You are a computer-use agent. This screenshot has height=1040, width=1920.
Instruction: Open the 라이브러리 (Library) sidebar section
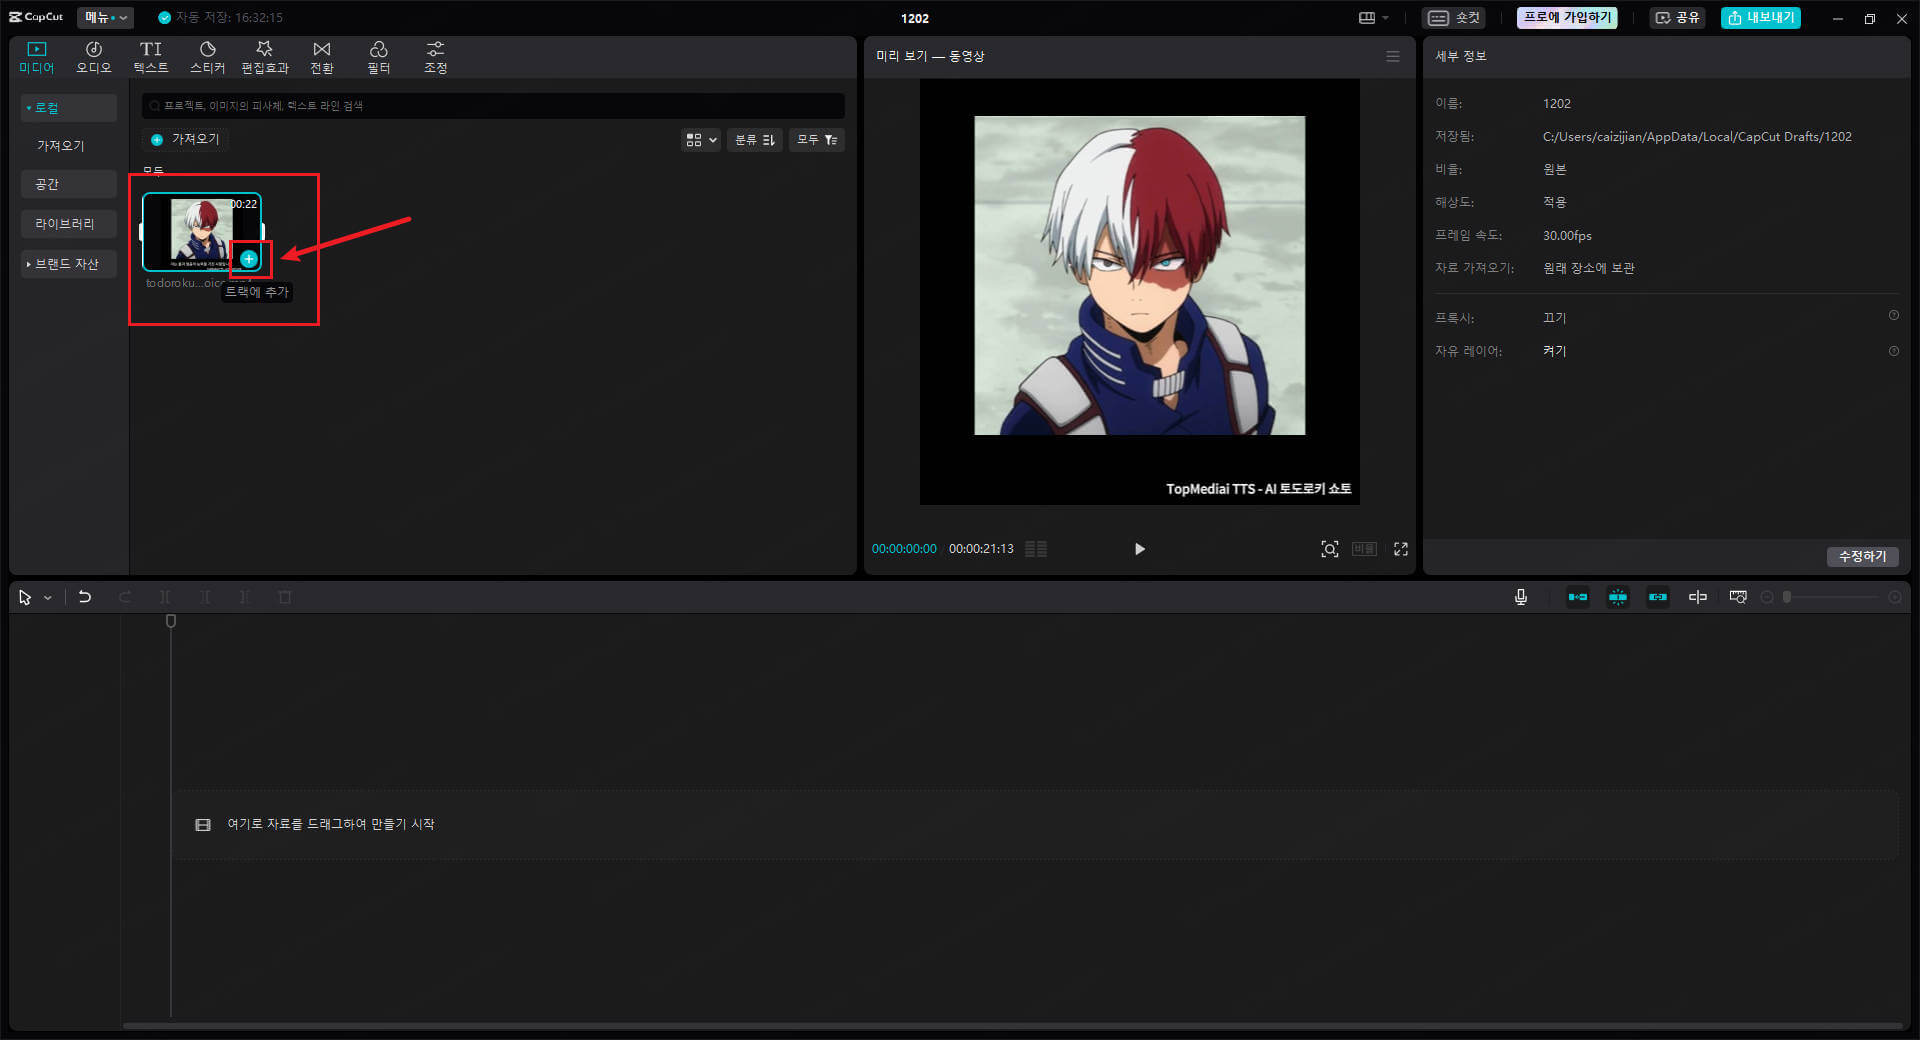pyautogui.click(x=68, y=224)
